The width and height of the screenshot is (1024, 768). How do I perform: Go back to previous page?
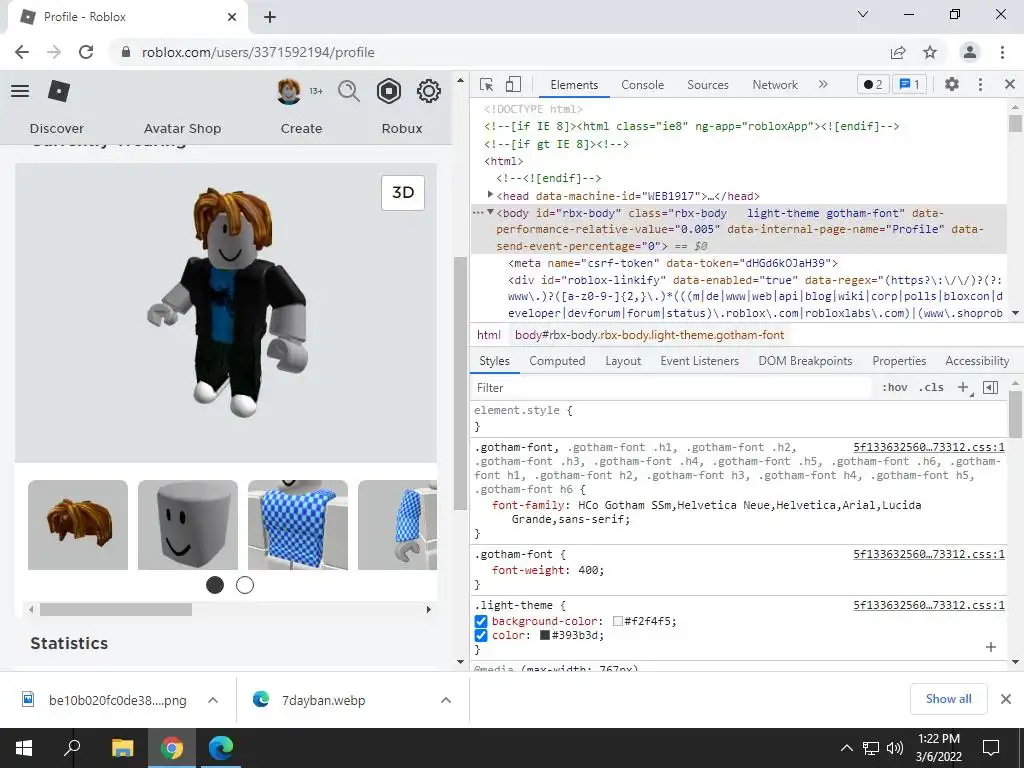22,52
